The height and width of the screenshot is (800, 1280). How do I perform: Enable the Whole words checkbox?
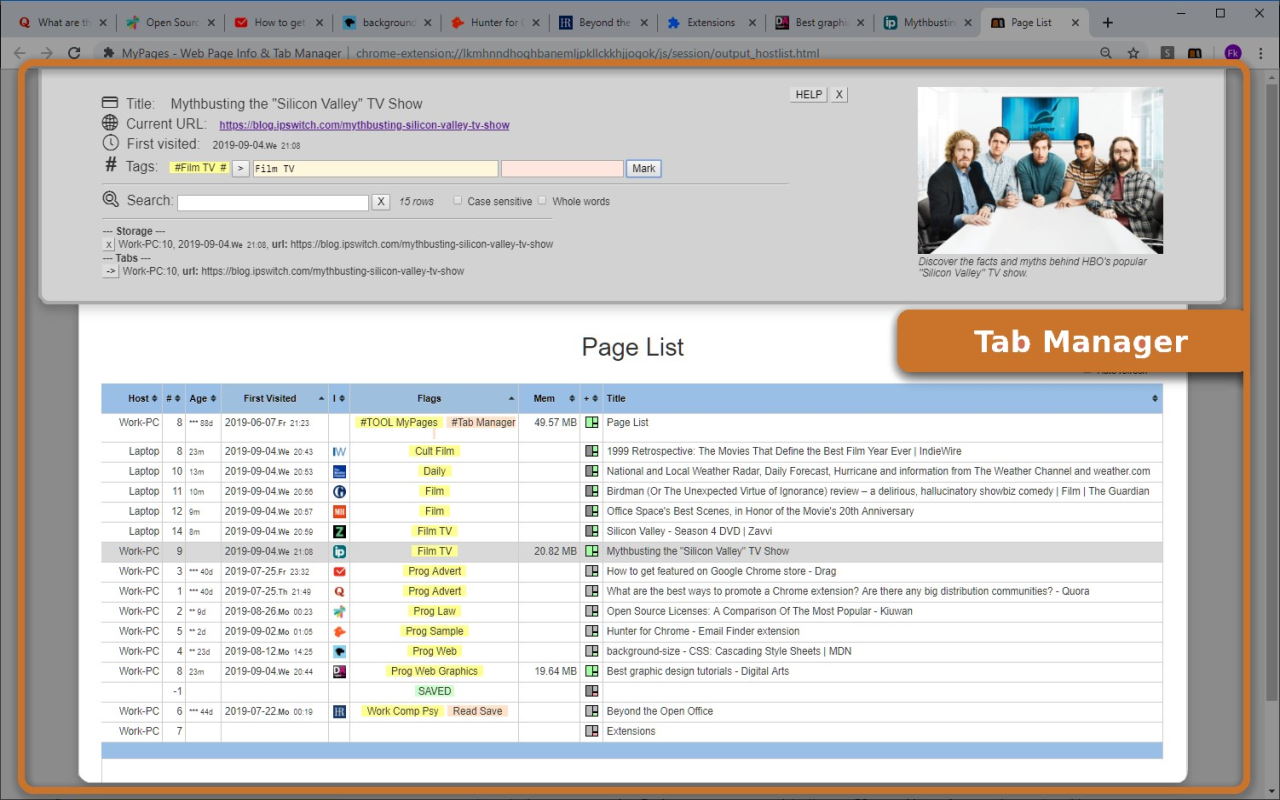pyautogui.click(x=543, y=200)
